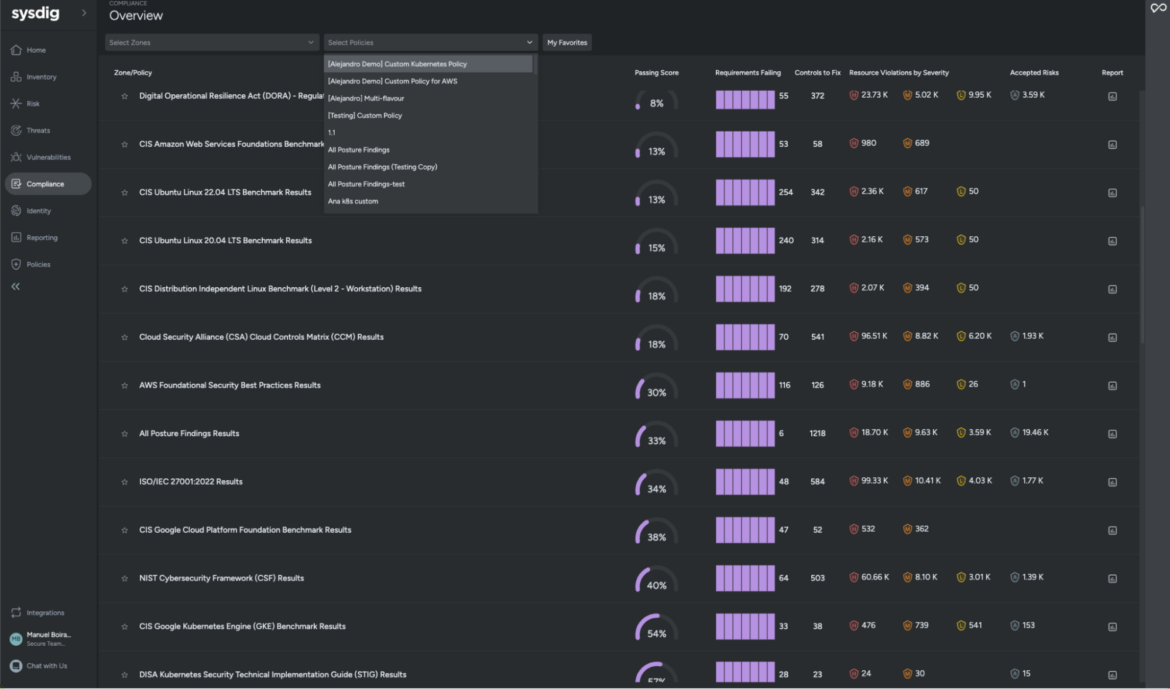Click 54% passing score gauge for GKE
The image size is (1170, 689).
coord(656,628)
